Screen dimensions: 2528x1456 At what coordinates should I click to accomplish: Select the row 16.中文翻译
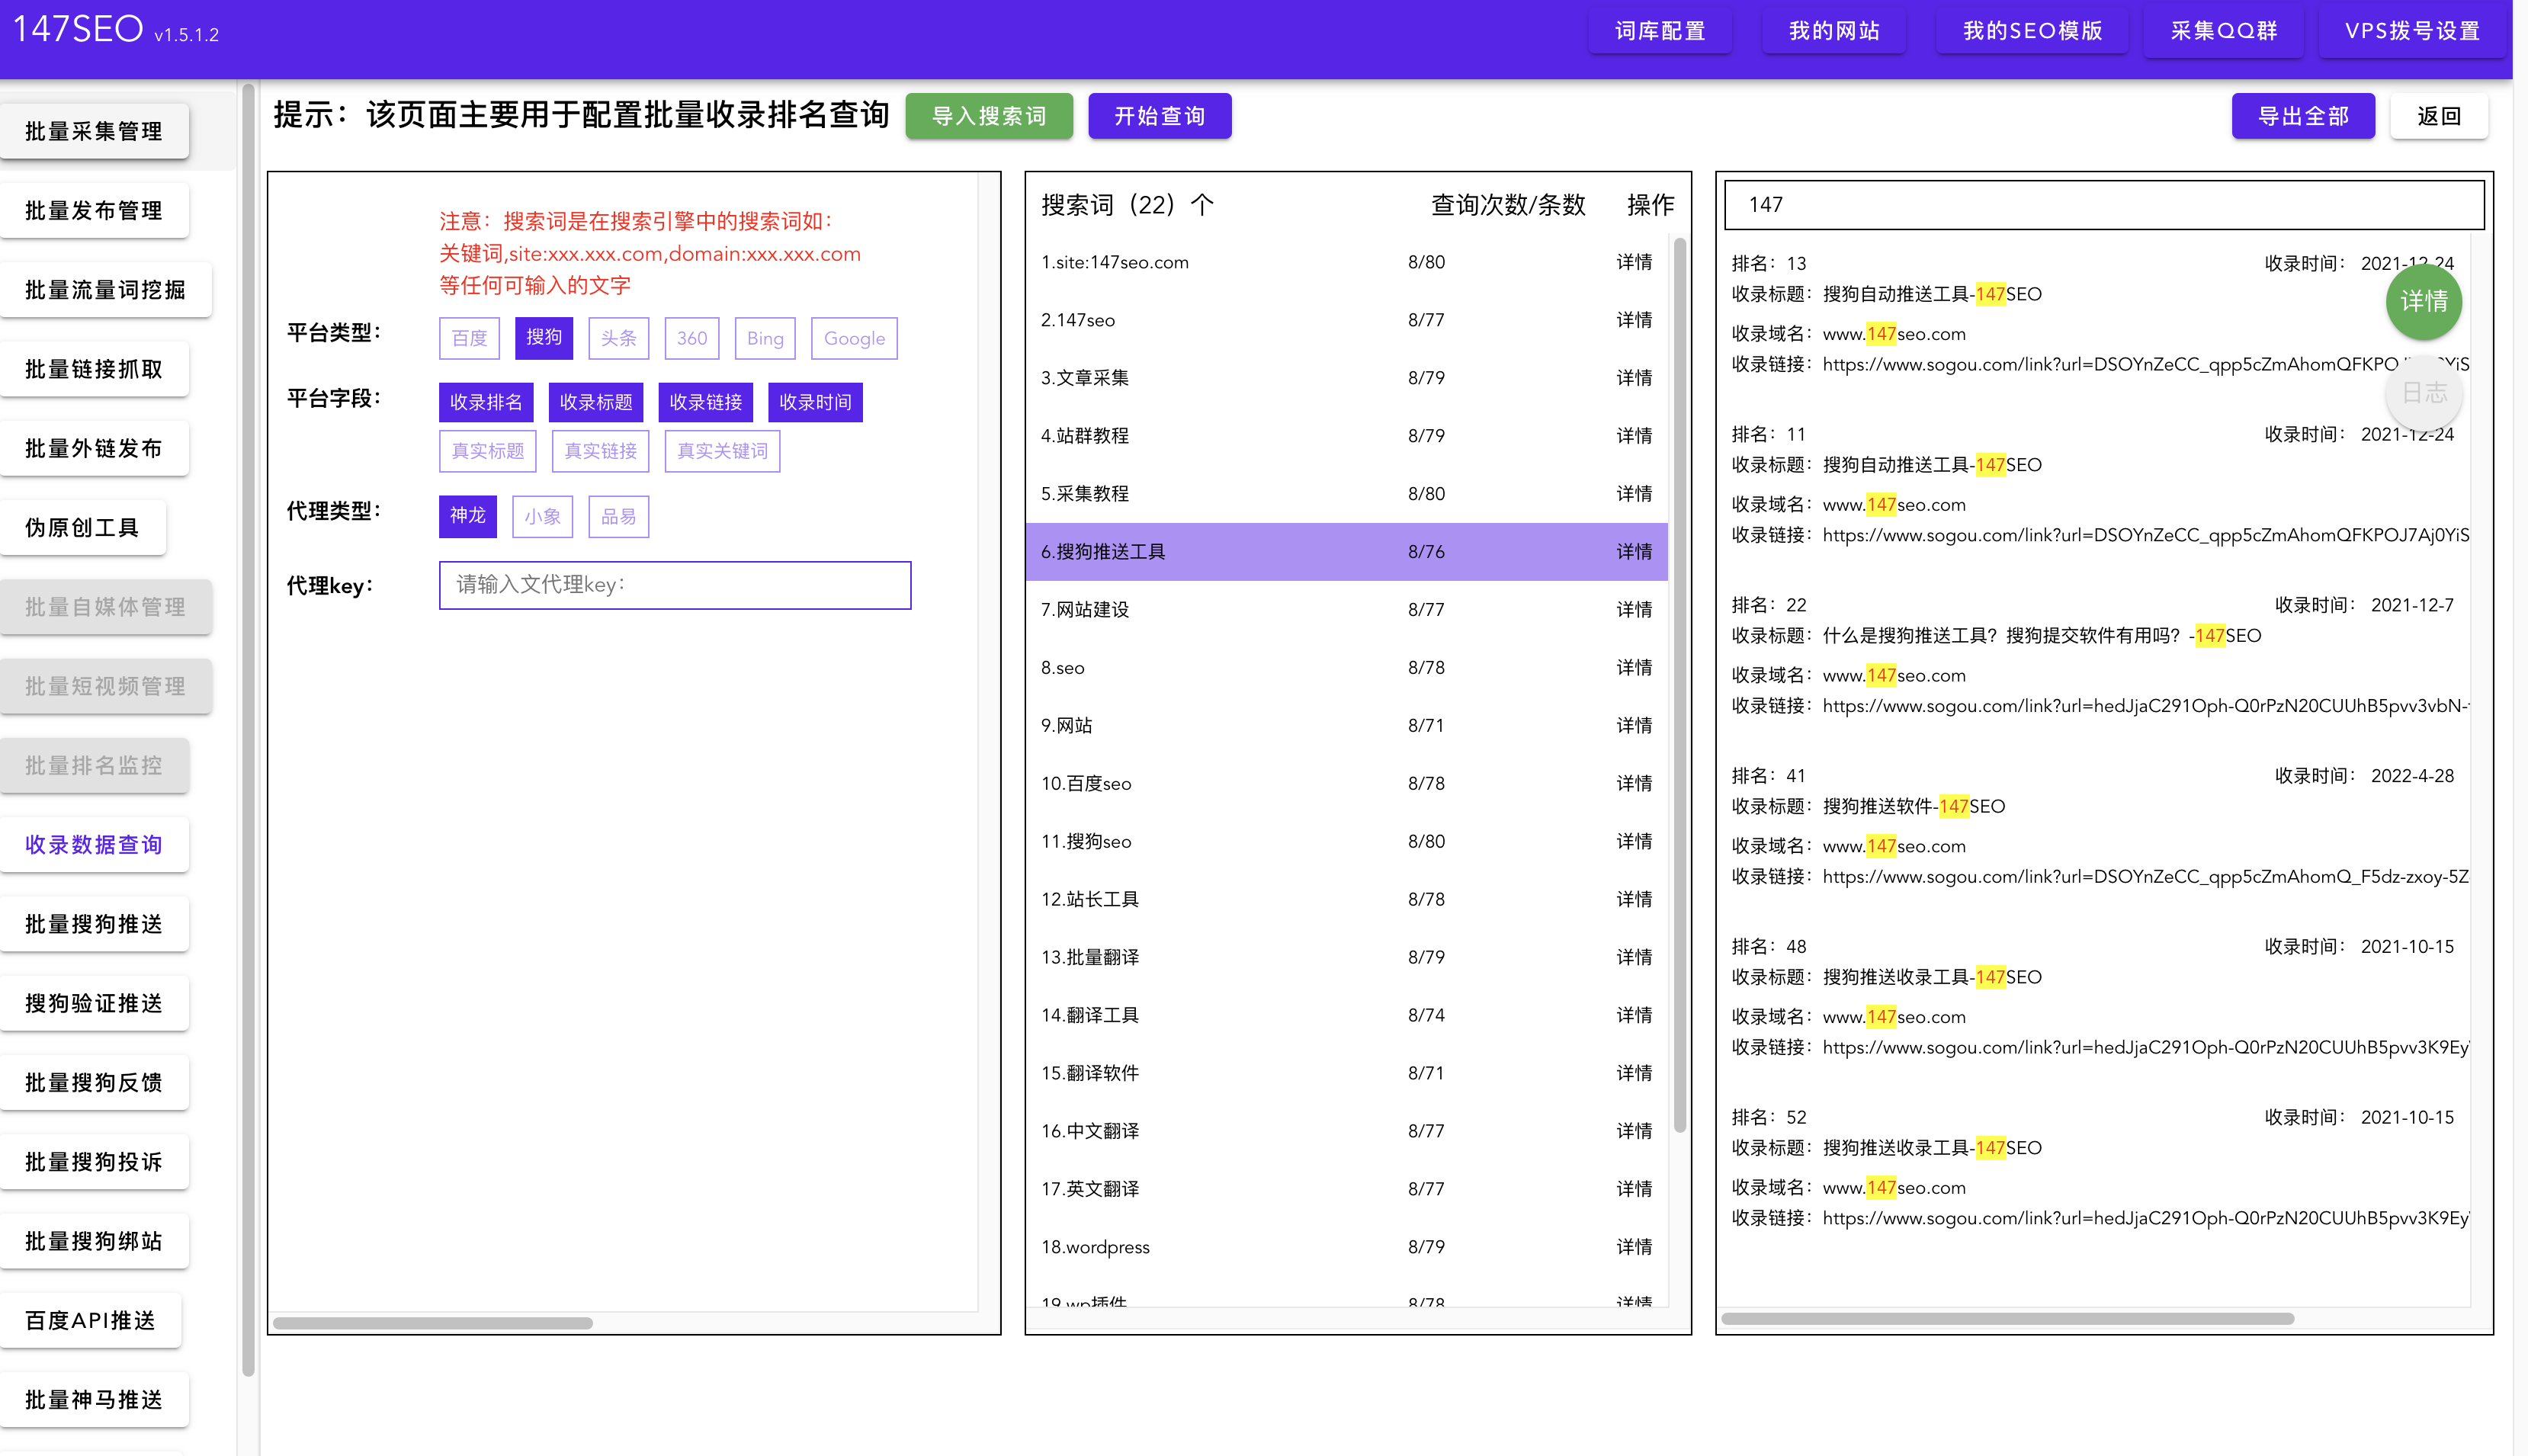(x=1347, y=1131)
